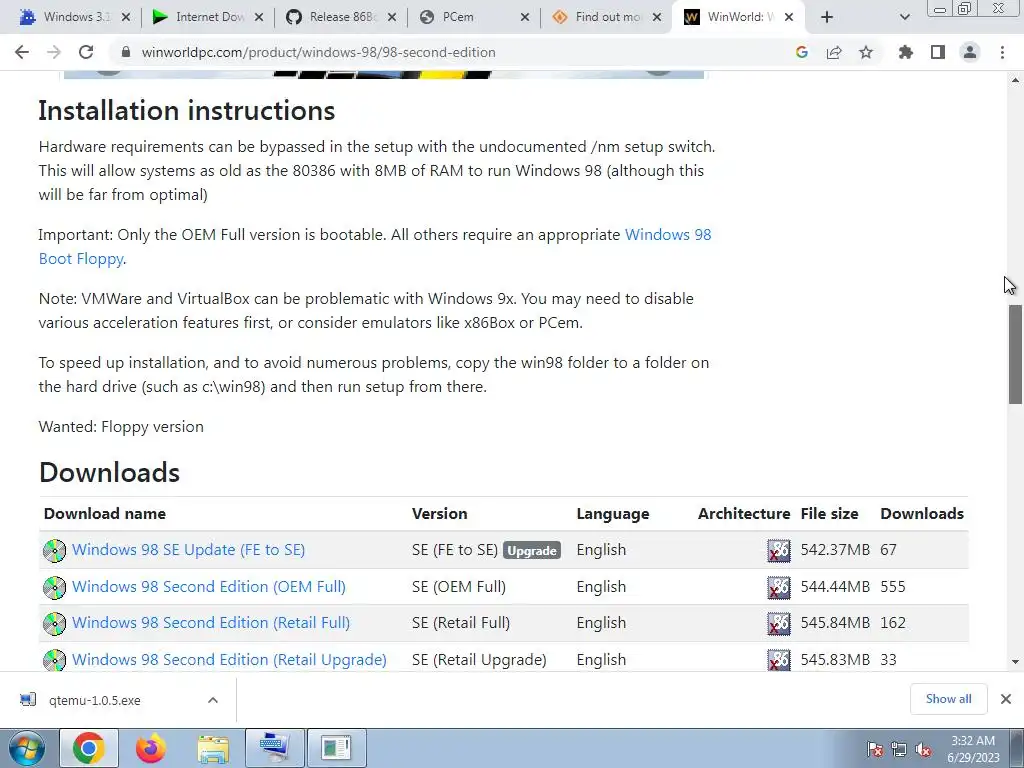Open Action Center flag tray icon
Viewport: 1024px width, 768px height.
click(875, 749)
